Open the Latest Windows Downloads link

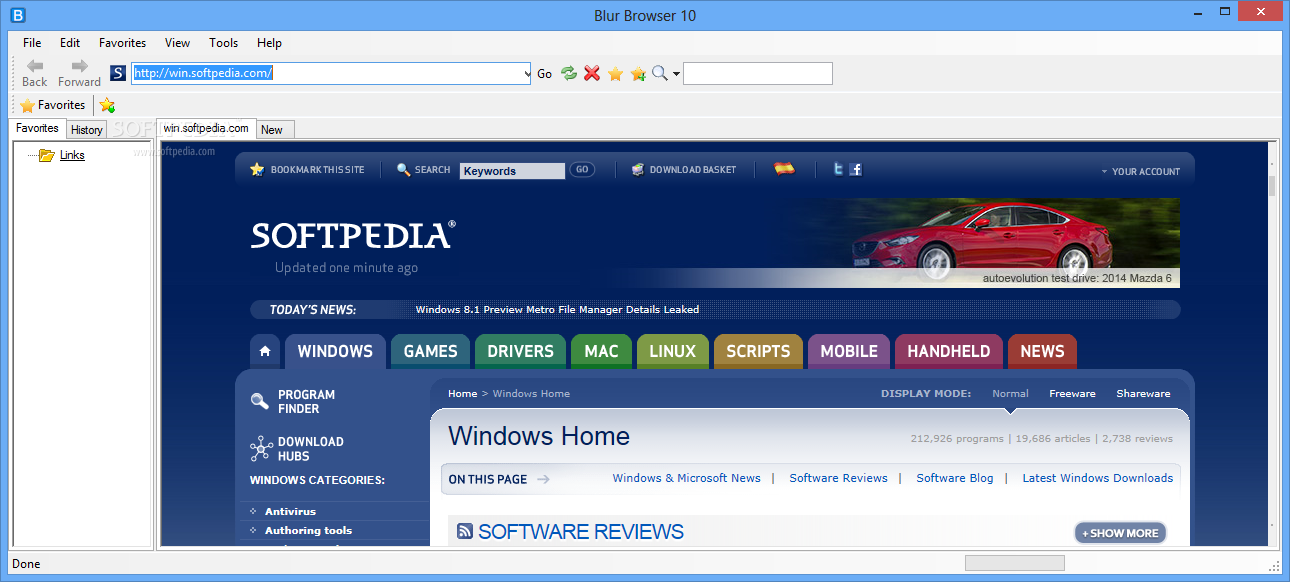coord(1097,478)
